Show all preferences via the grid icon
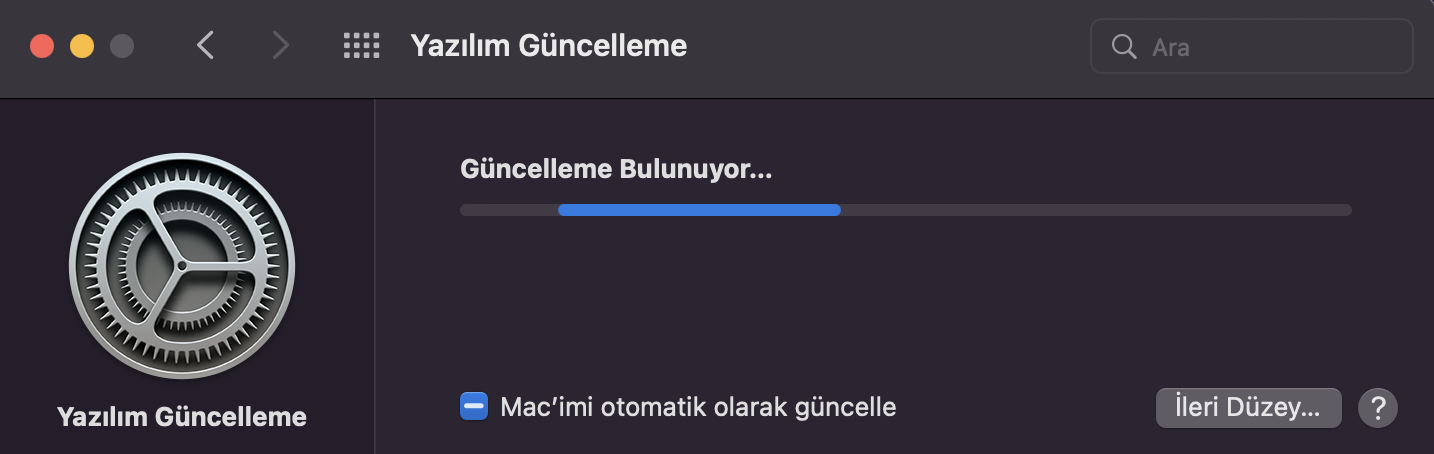 (x=361, y=45)
